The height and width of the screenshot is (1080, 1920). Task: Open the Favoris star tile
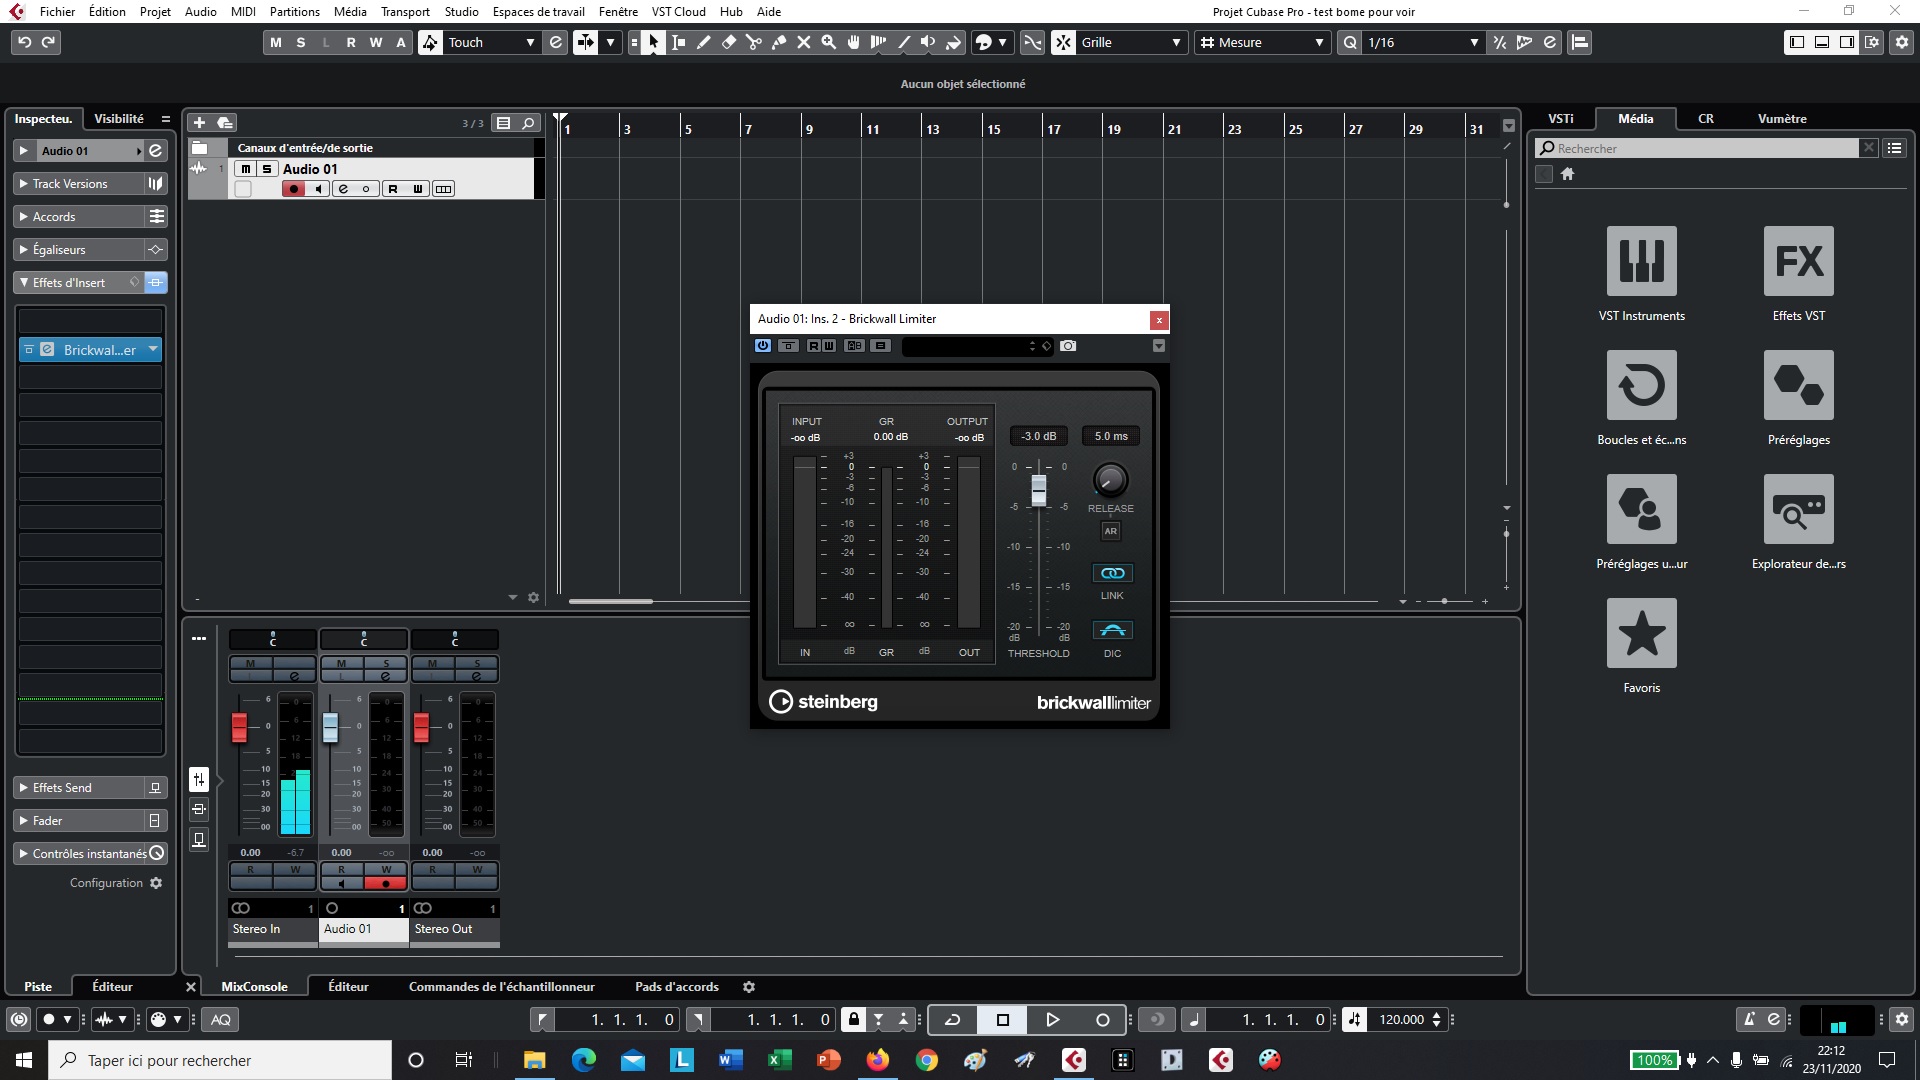click(1641, 633)
